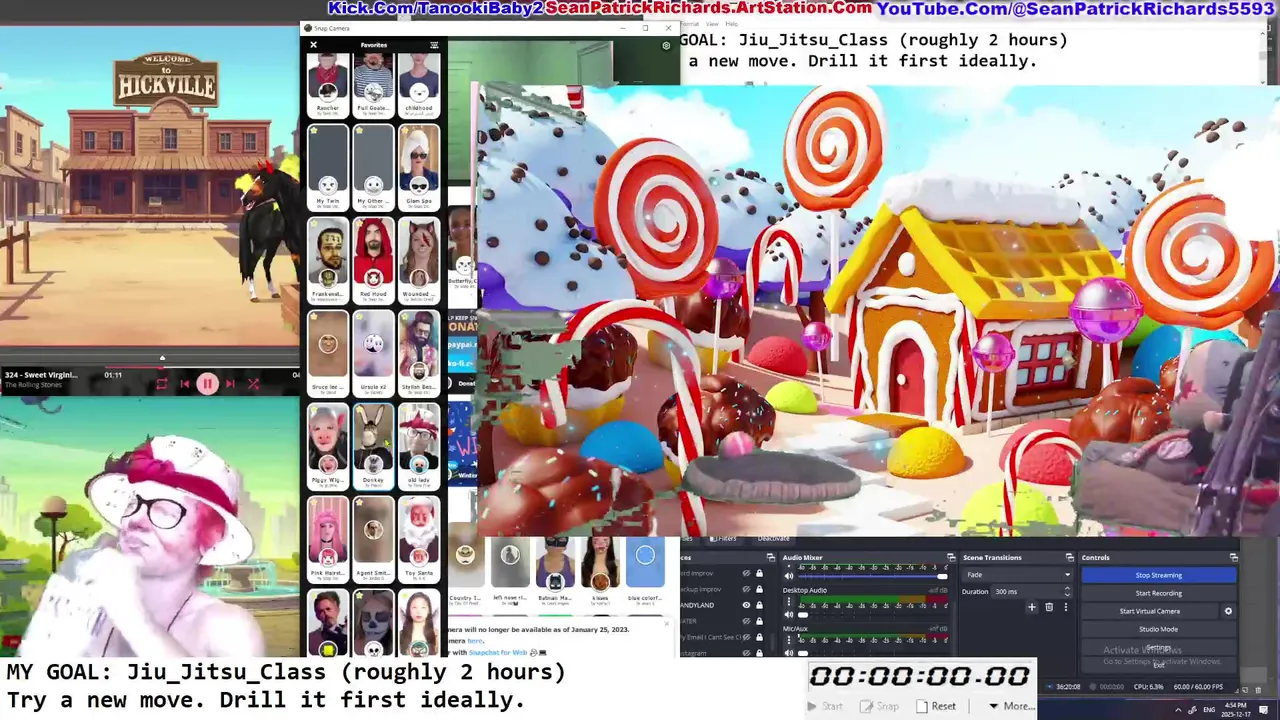This screenshot has width=1280, height=720.
Task: Open scene transition more-options menu
Action: click(1065, 607)
